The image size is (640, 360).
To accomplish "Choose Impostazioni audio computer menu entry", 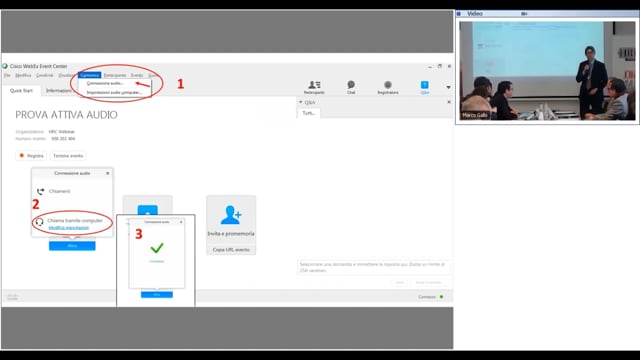I will click(114, 93).
